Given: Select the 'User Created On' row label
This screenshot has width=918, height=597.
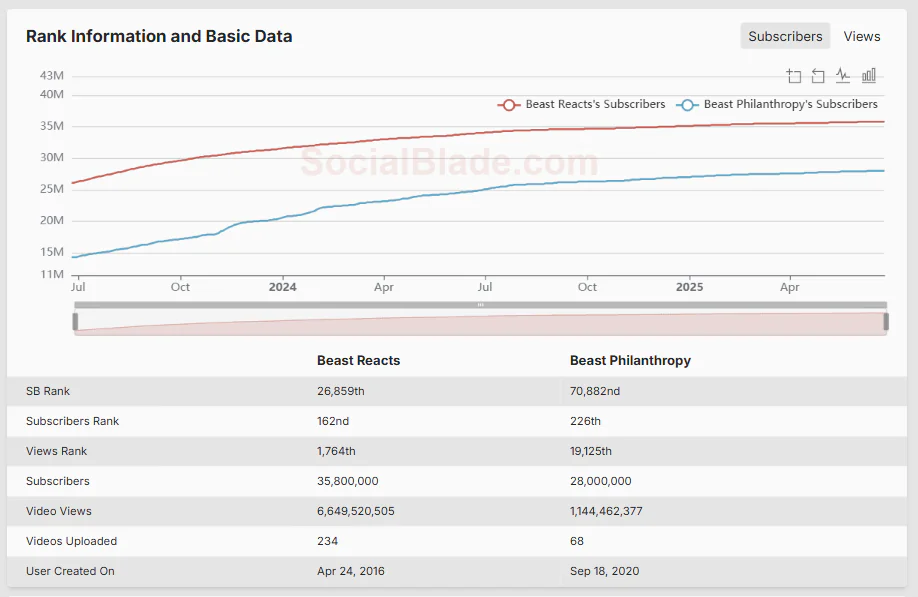Looking at the screenshot, I should pyautogui.click(x=70, y=571).
